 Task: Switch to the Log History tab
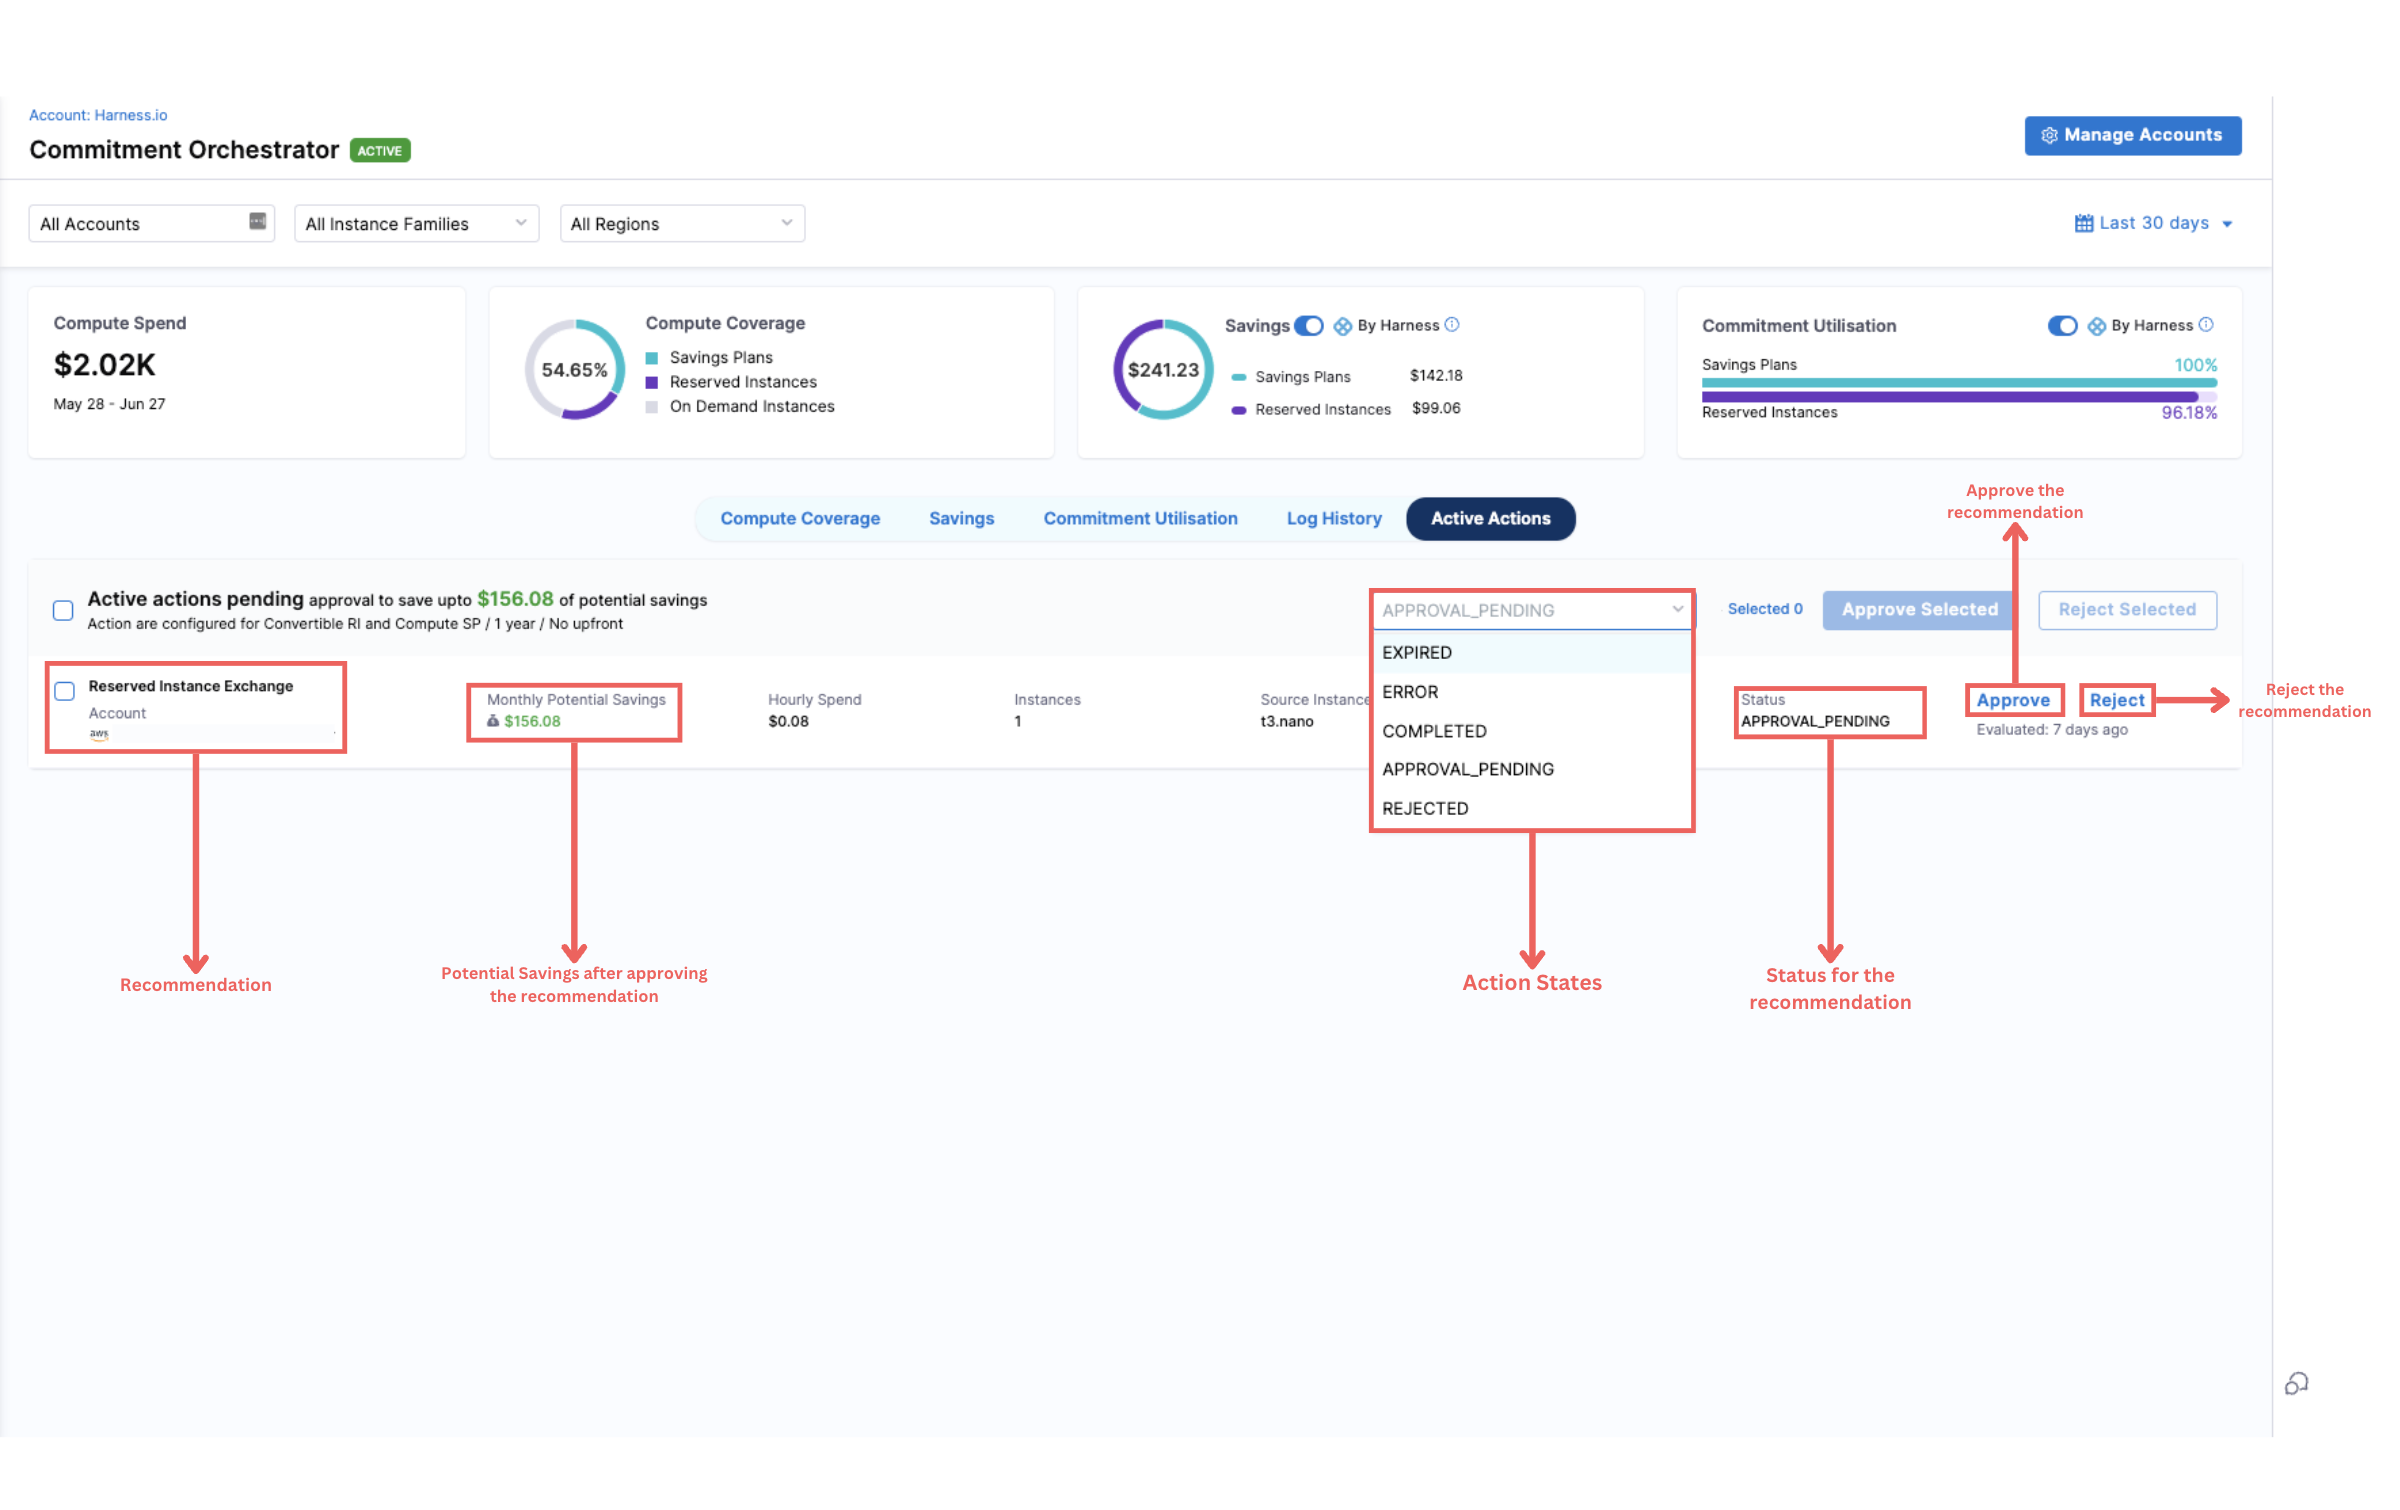1333,519
